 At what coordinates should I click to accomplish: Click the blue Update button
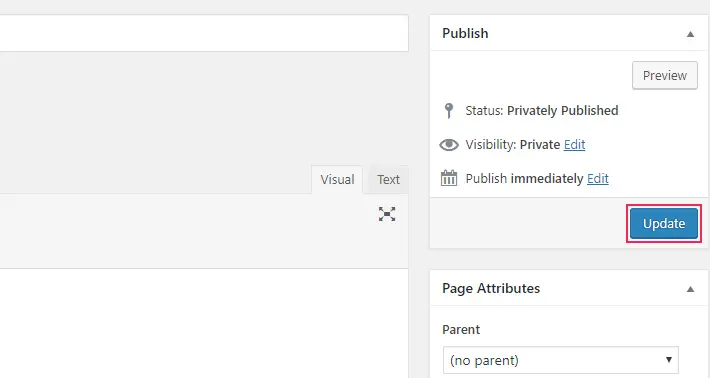point(664,223)
